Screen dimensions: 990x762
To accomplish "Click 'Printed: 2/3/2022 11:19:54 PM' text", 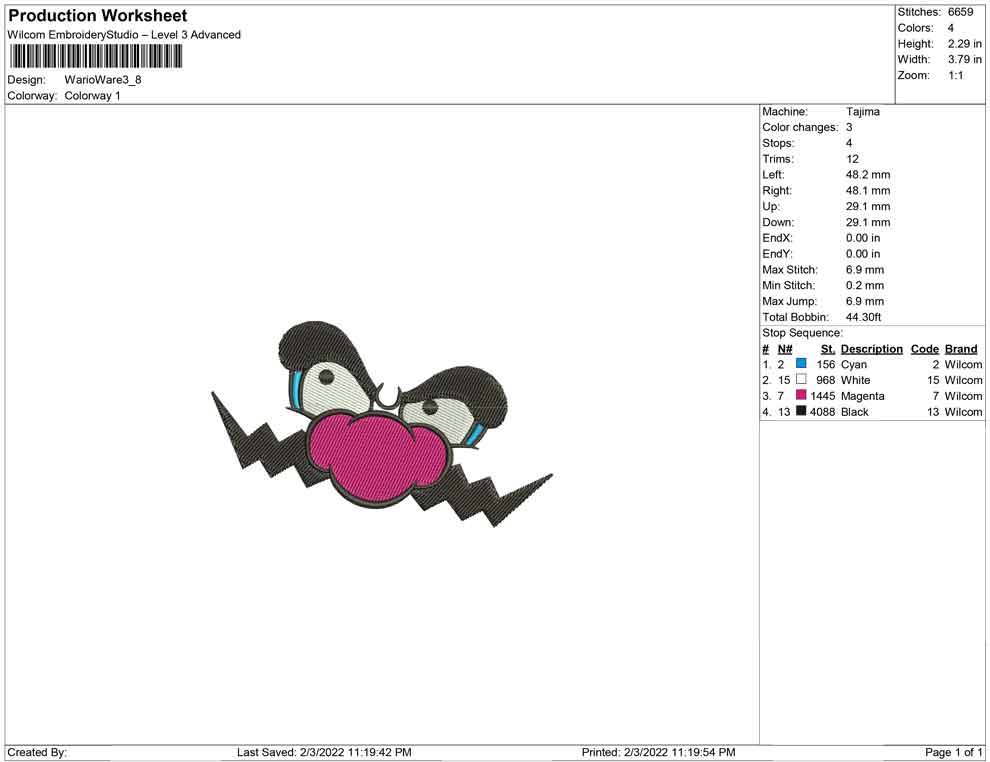I will 658,752.
